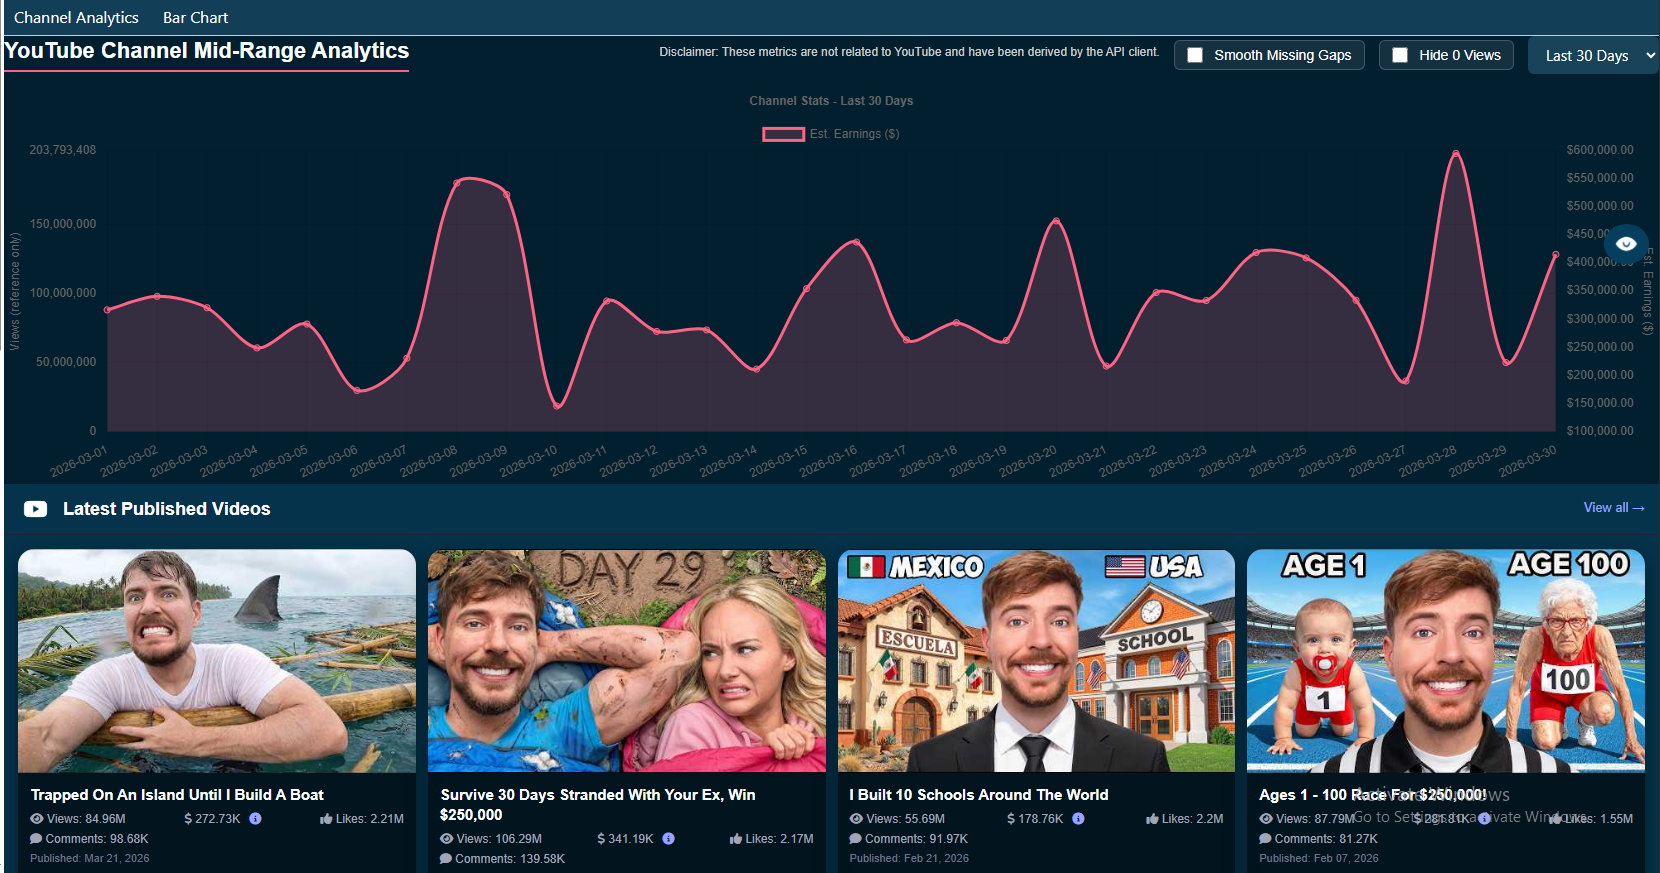This screenshot has height=873, width=1660.
Task: Click the thumbs-up icon beside Likes: 2.21M
Action: tap(326, 819)
